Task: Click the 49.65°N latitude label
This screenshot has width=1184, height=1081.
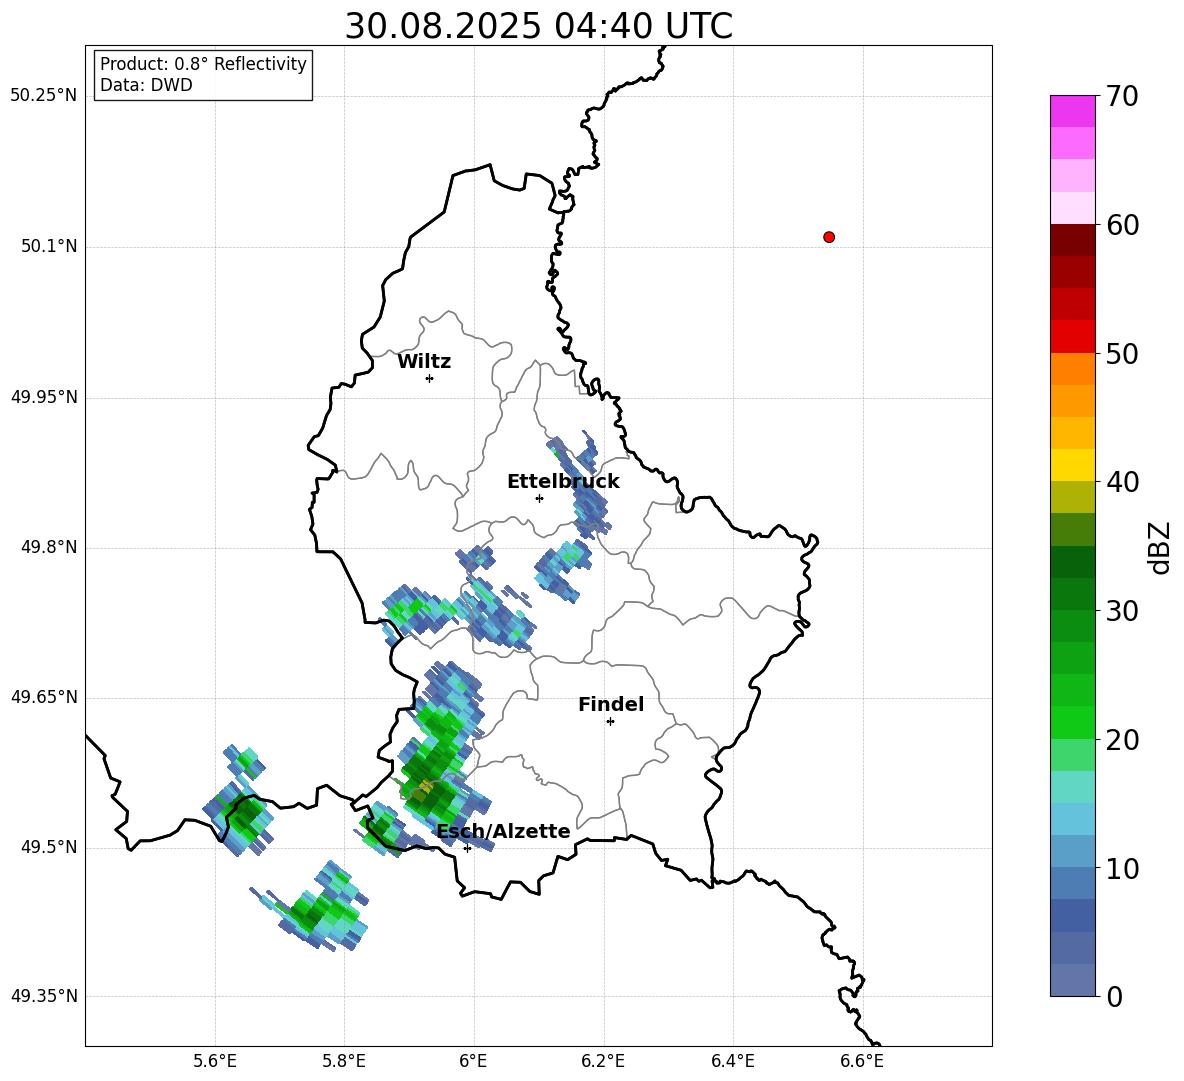Action: pyautogui.click(x=44, y=697)
